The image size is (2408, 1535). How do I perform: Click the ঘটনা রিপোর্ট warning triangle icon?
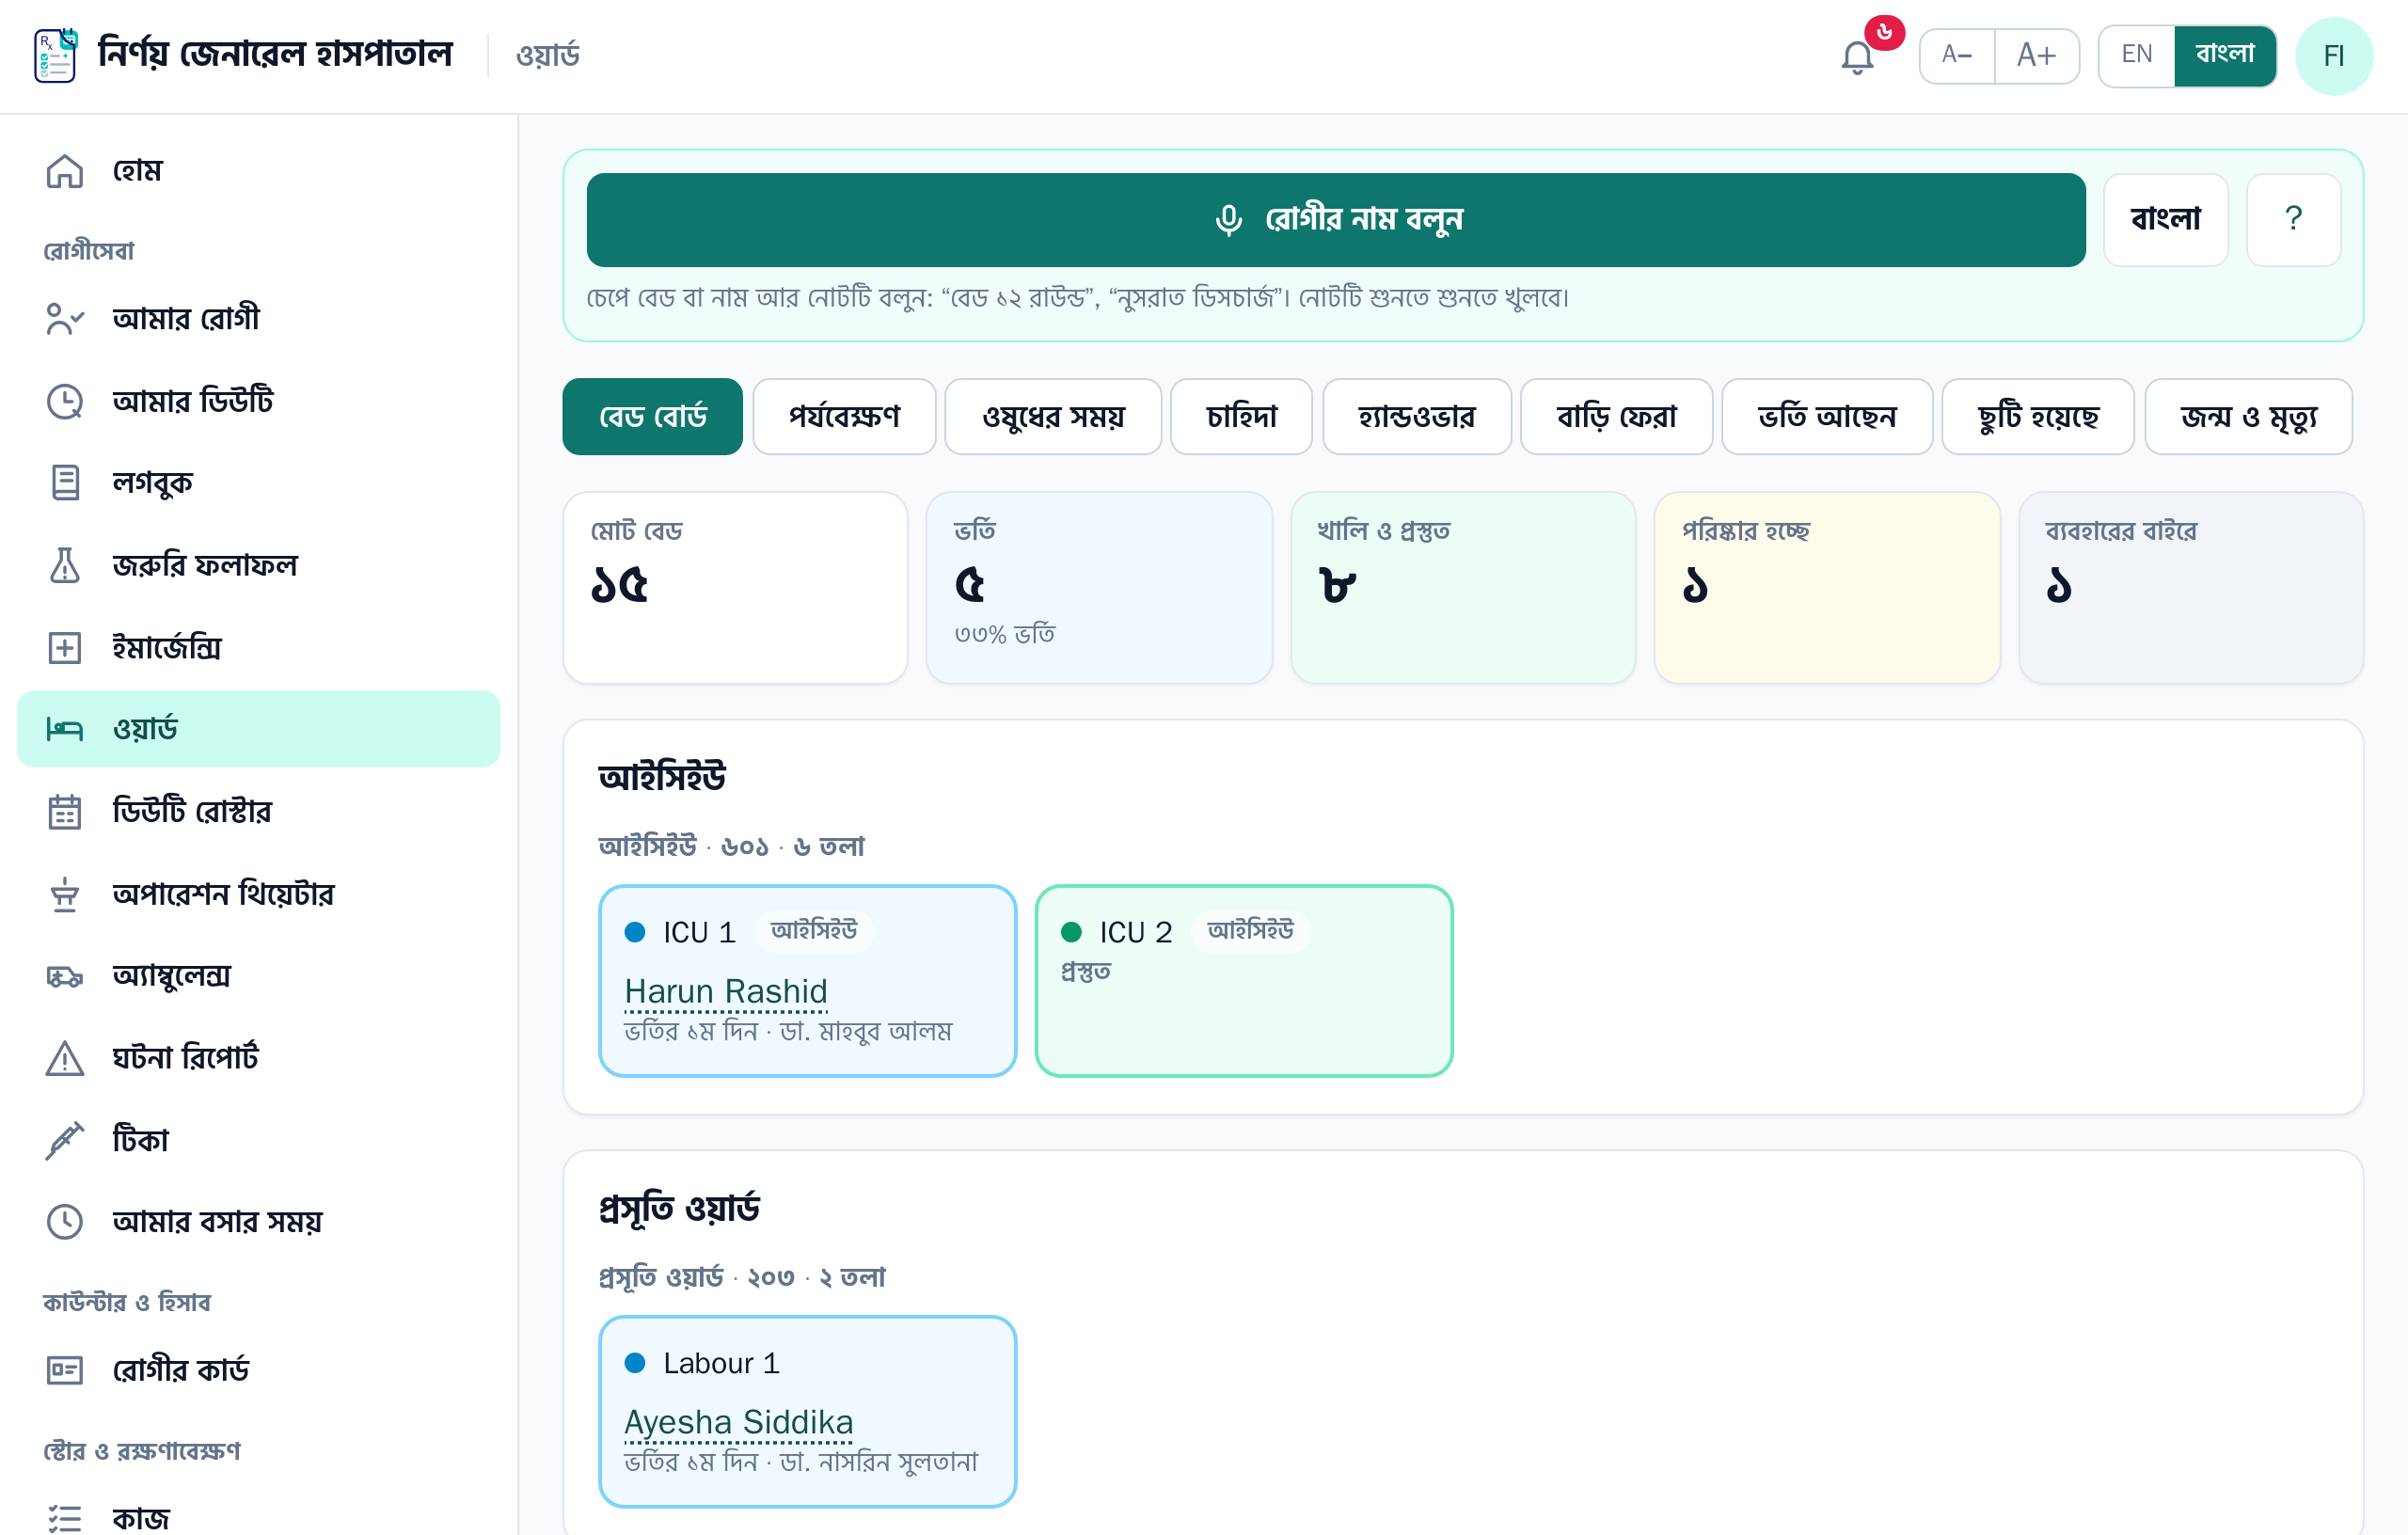coord(65,1057)
